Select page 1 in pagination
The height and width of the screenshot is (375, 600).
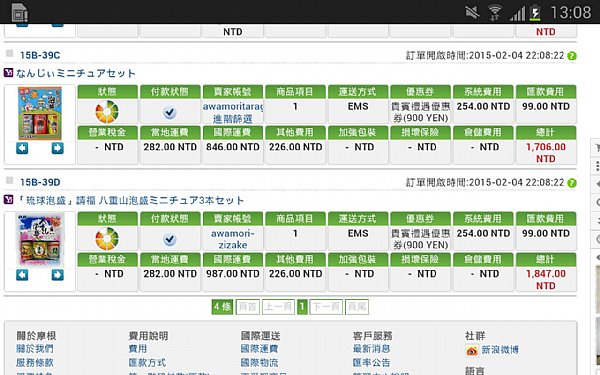tap(302, 307)
